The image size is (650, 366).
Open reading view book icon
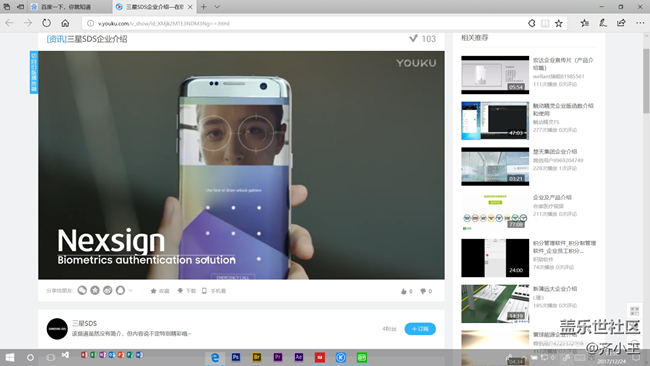(545, 24)
